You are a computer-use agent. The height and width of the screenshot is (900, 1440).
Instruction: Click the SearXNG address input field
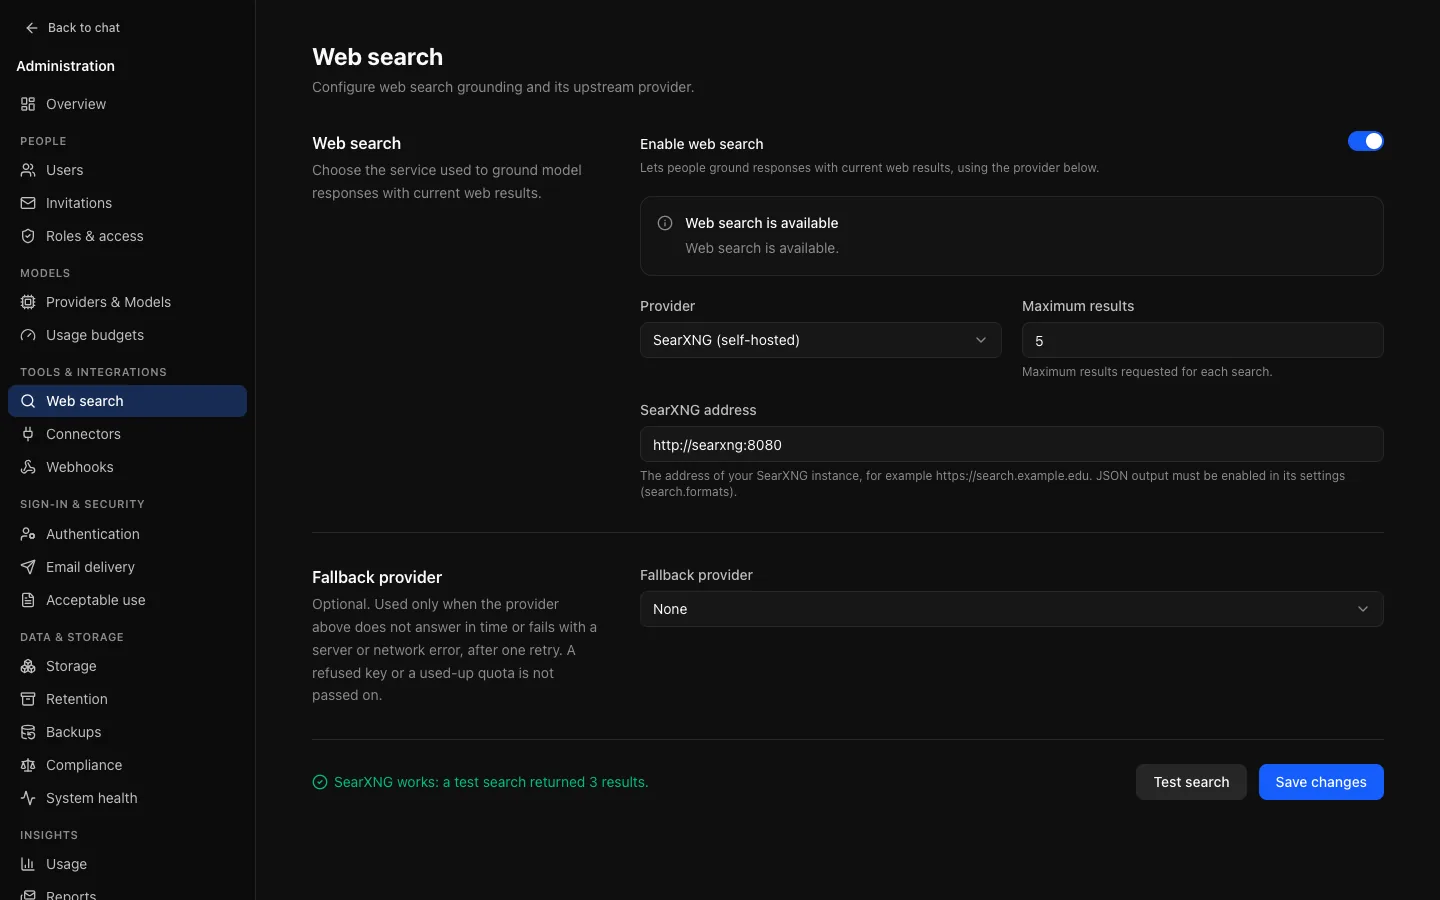(1011, 444)
